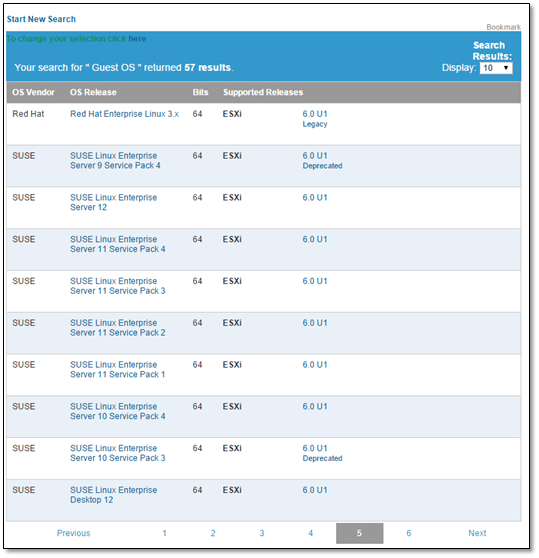This screenshot has width=539, height=558.
Task: Go to the Previous results page
Action: click(74, 533)
